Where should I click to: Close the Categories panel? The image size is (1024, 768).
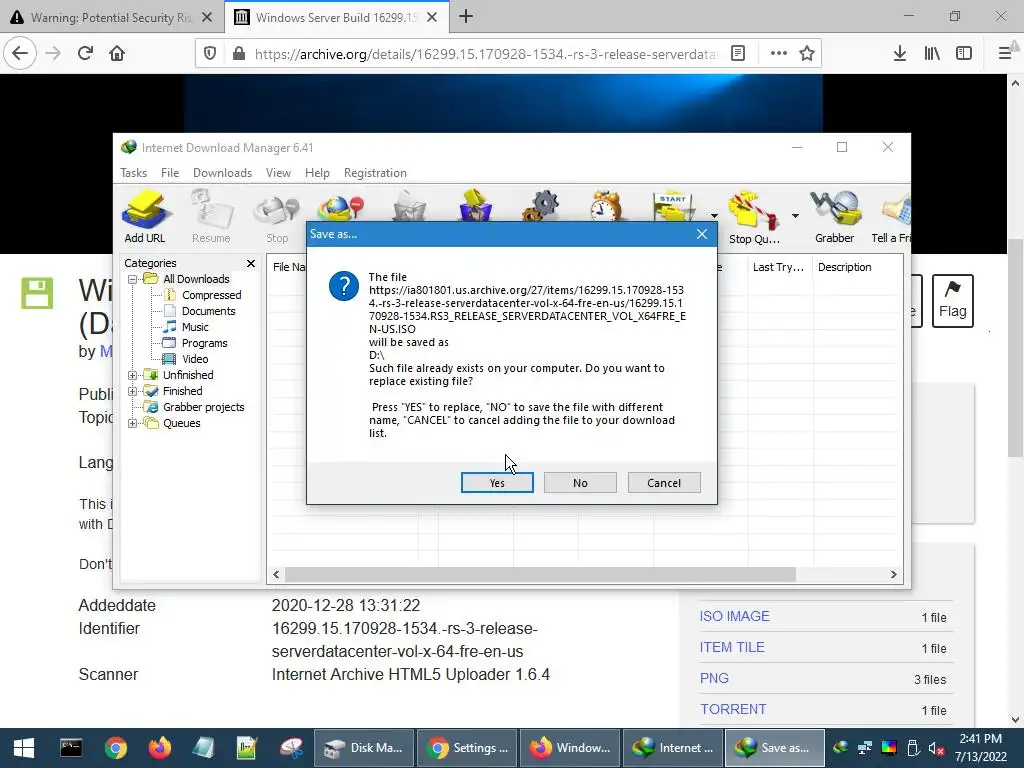251,263
